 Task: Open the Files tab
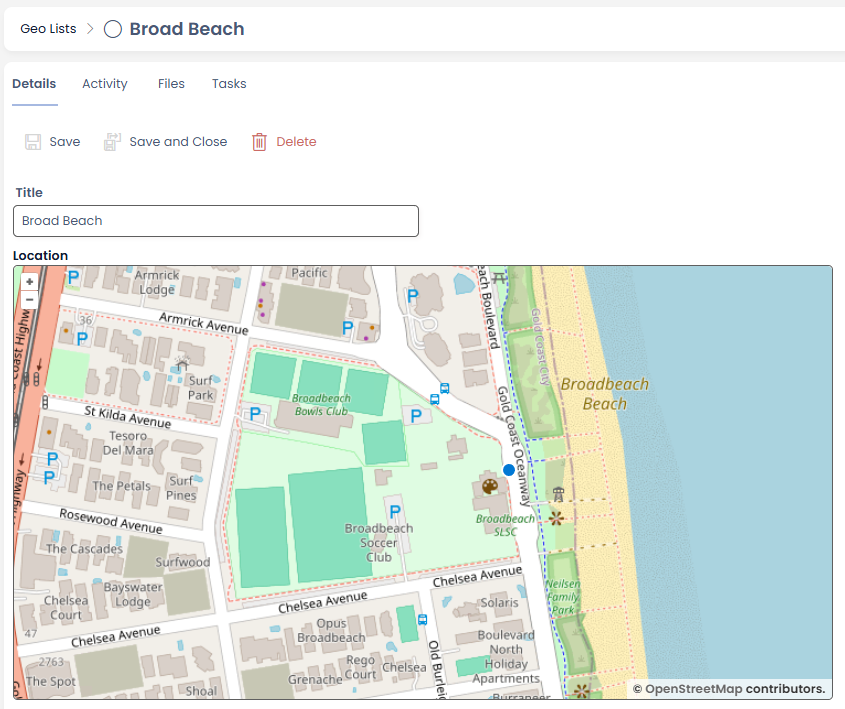pos(171,84)
